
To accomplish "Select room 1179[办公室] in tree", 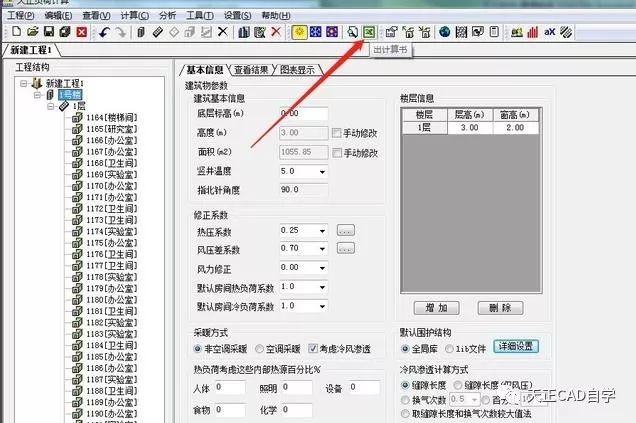I will 112,288.
